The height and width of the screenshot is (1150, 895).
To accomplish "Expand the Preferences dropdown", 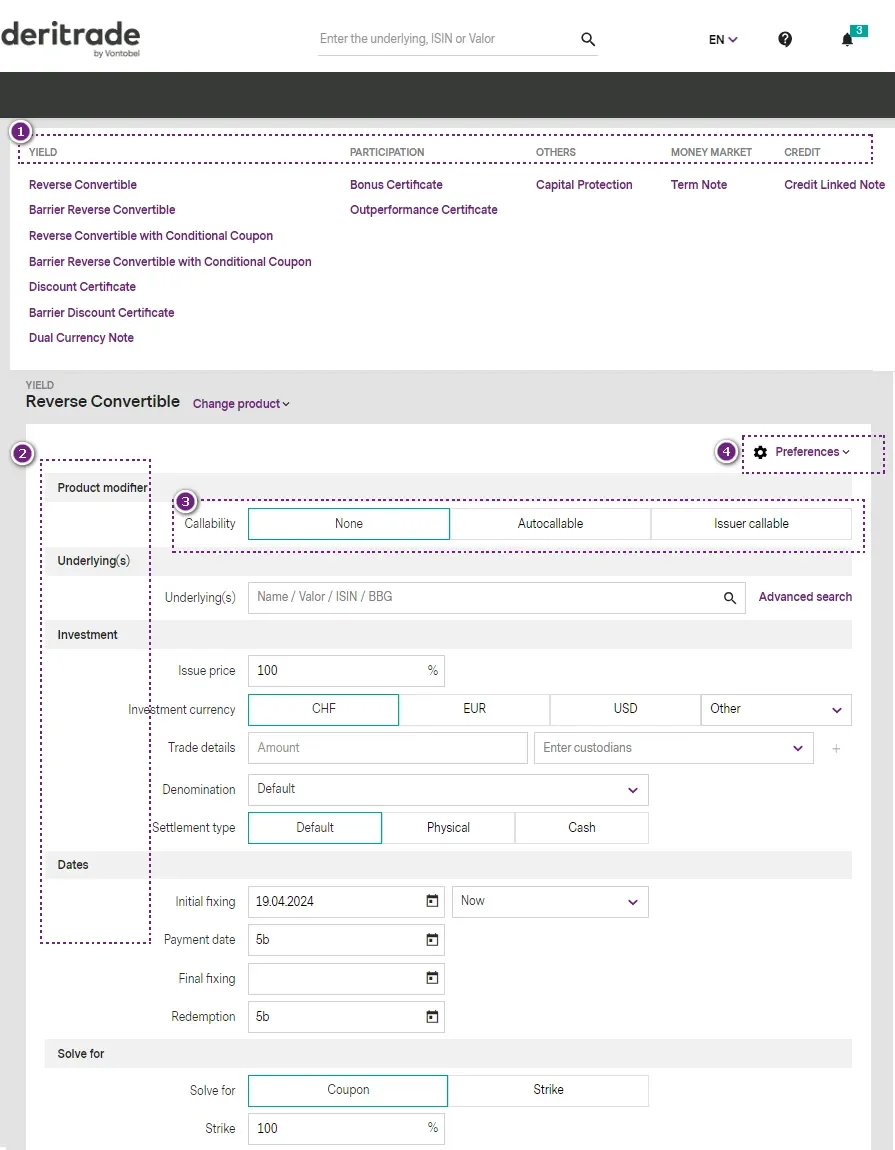I will pyautogui.click(x=812, y=452).
